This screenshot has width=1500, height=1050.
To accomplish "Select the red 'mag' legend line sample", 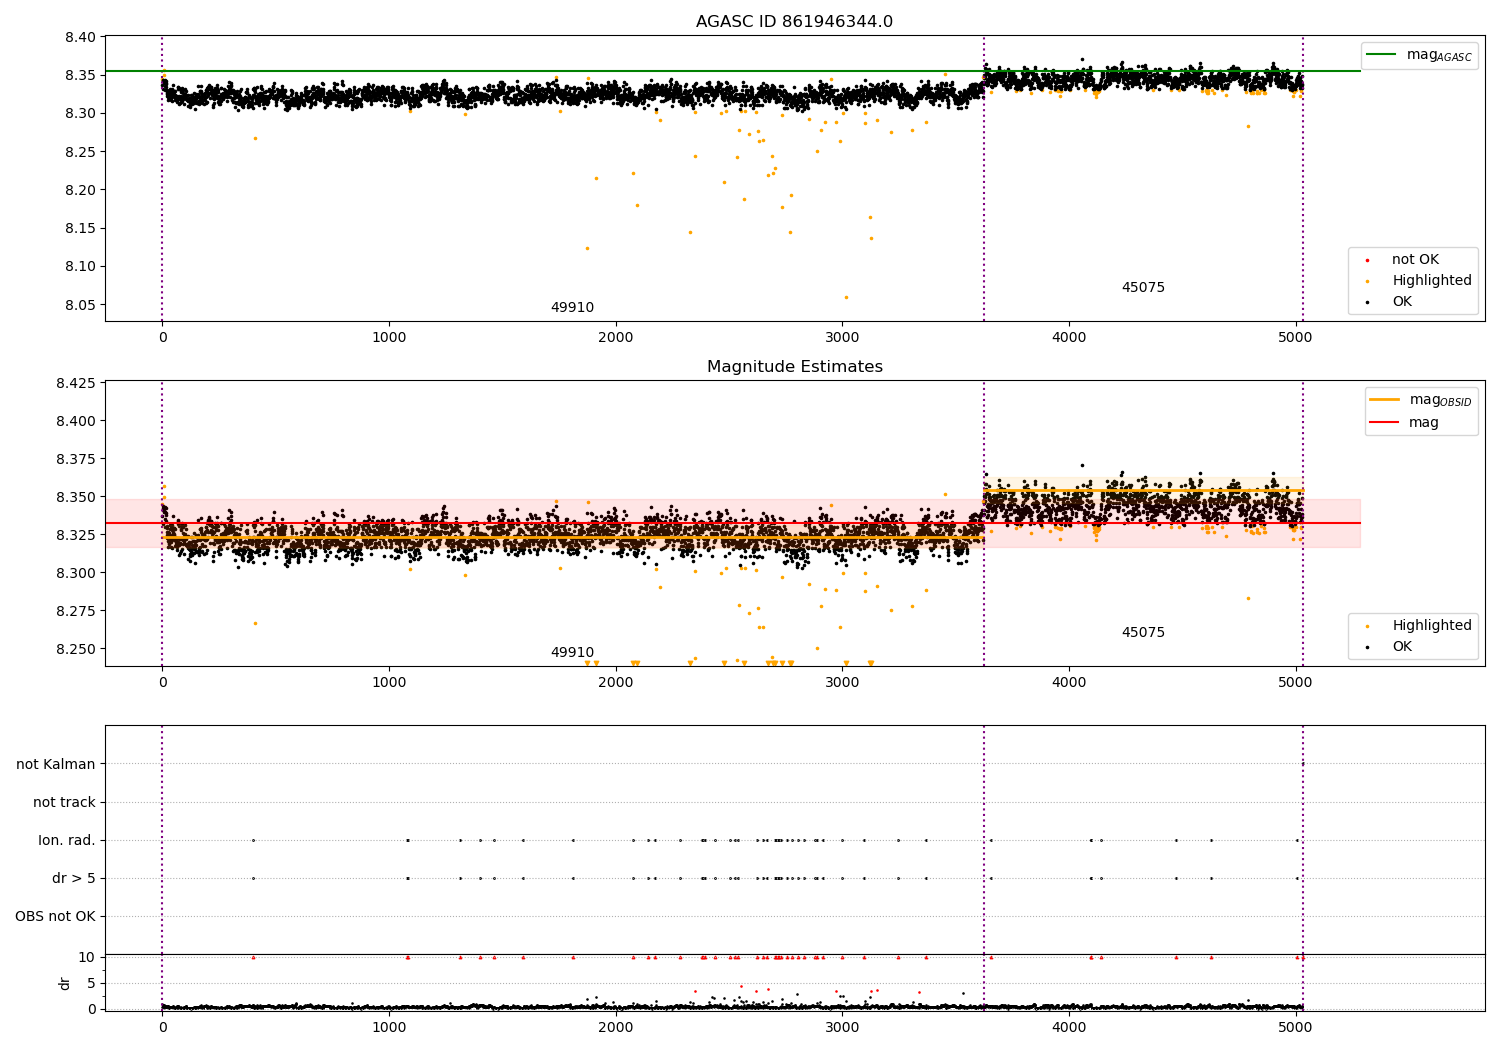I will 1384,423.
